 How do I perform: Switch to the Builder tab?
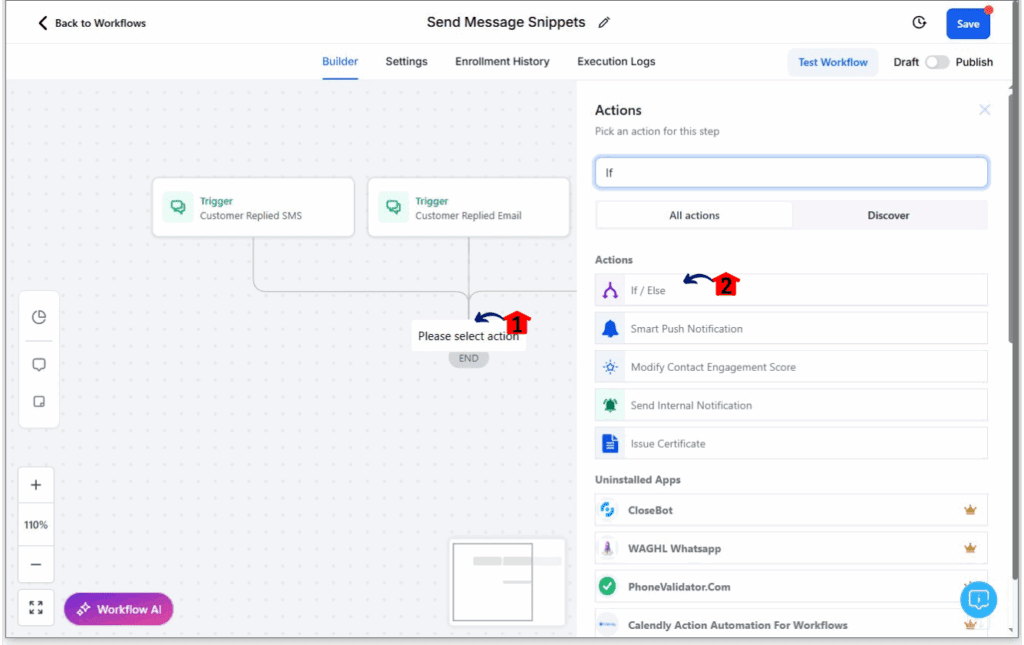click(340, 61)
